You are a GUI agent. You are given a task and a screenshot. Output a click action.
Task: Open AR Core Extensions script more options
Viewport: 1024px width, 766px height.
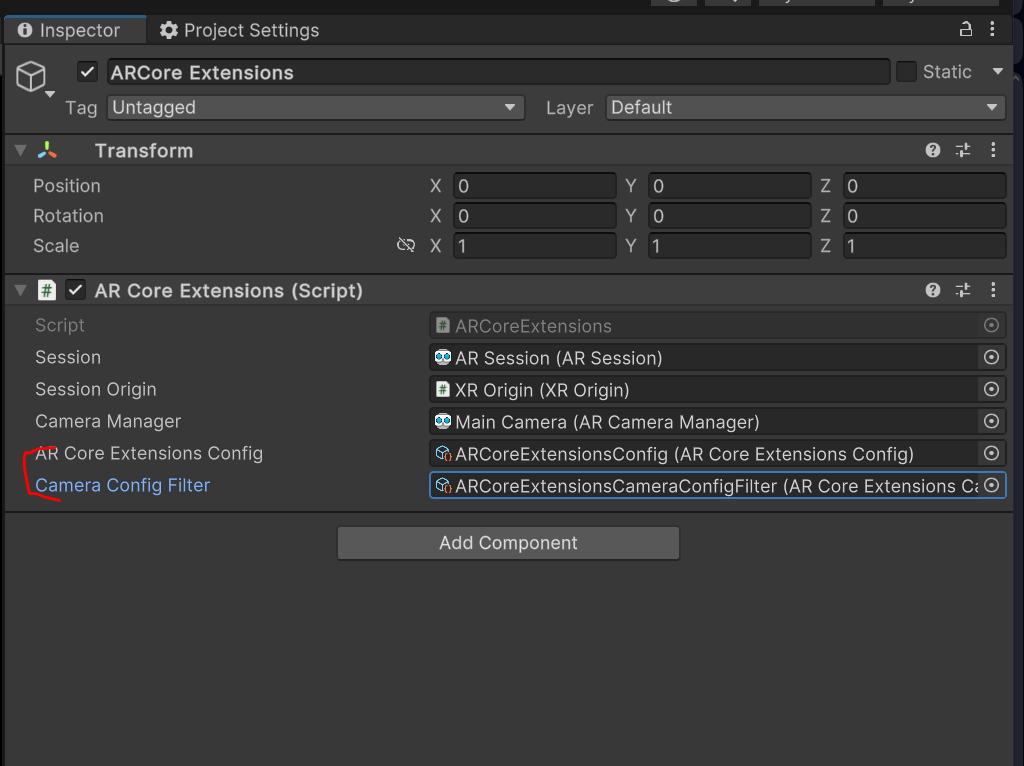click(x=993, y=290)
